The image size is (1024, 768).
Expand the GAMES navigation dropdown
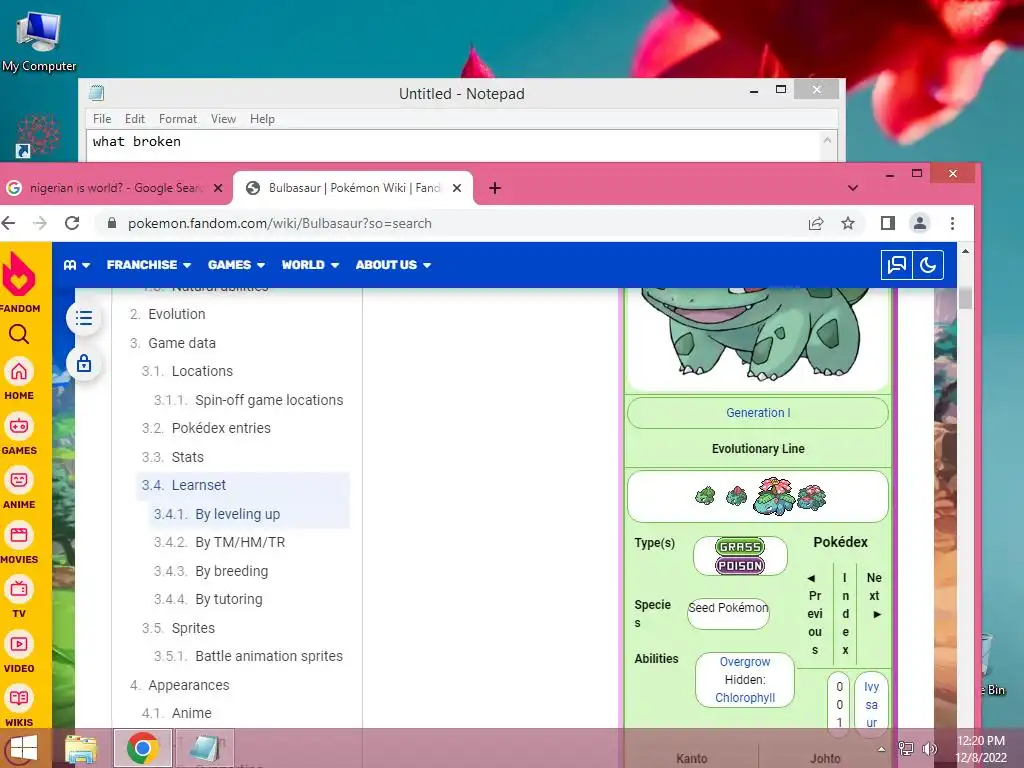point(236,264)
